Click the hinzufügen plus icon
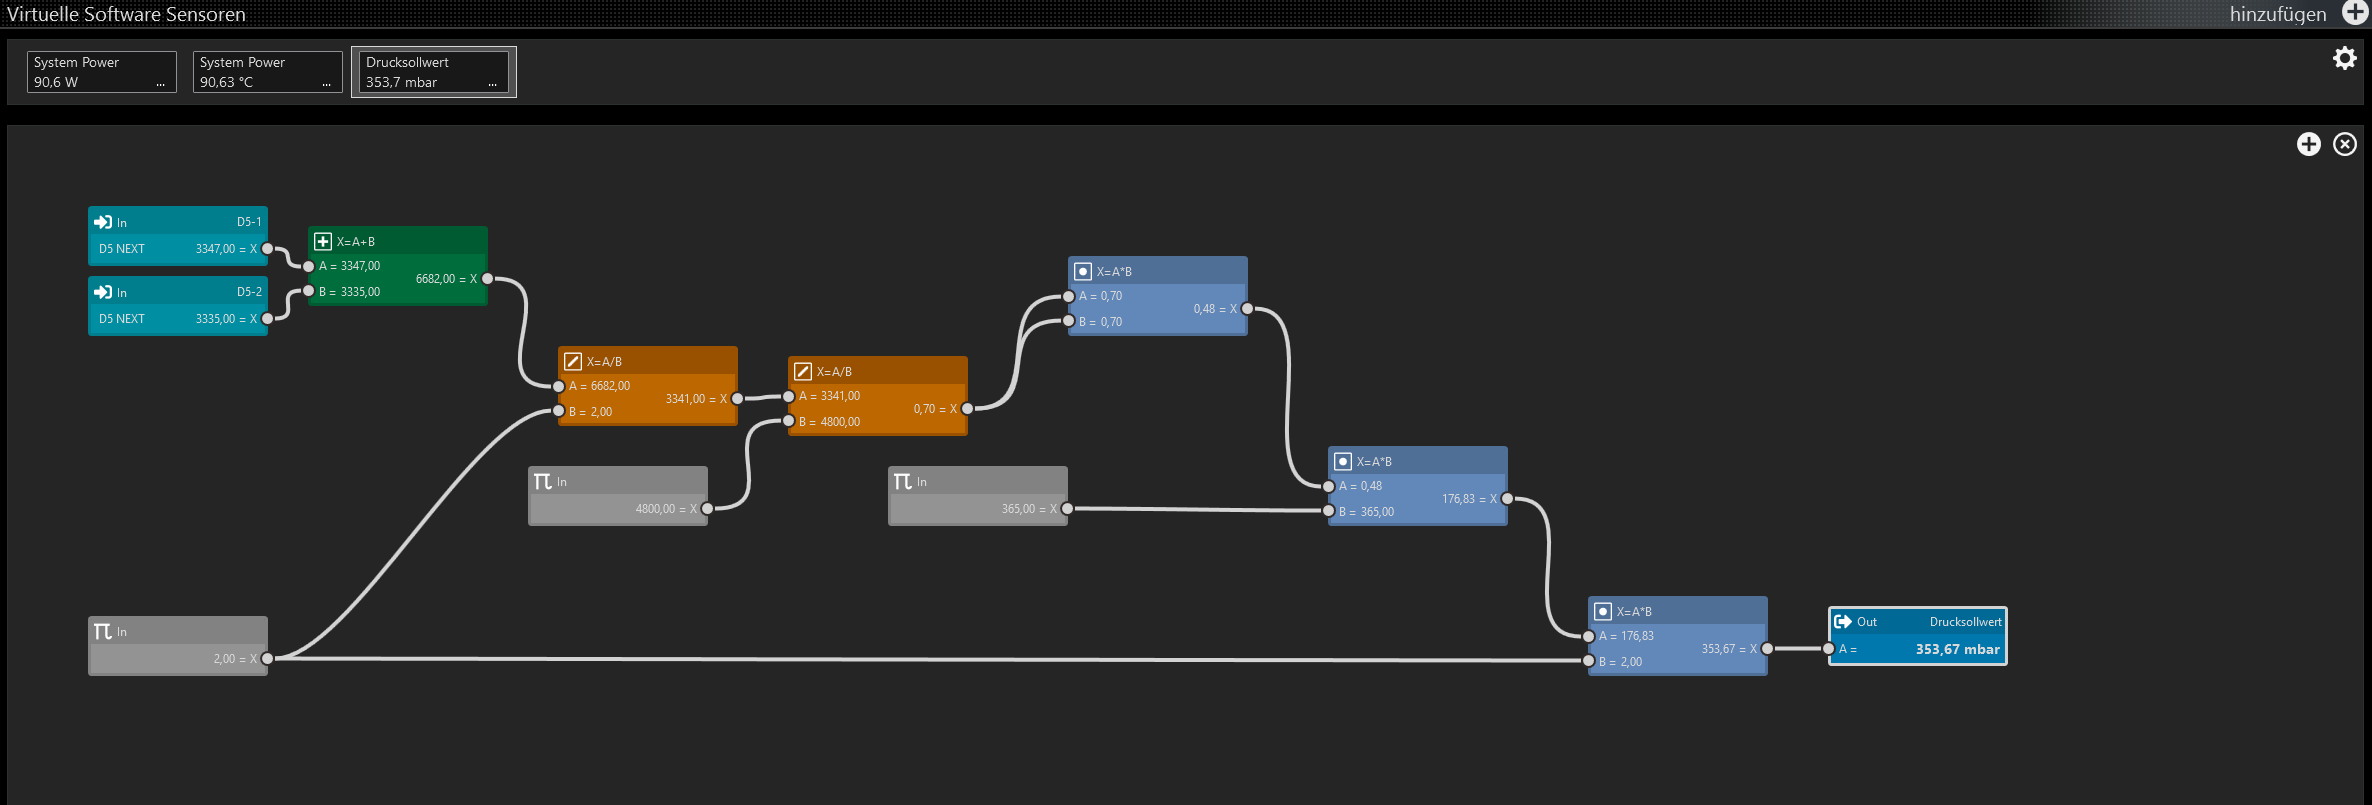The width and height of the screenshot is (2372, 805). tap(2355, 12)
